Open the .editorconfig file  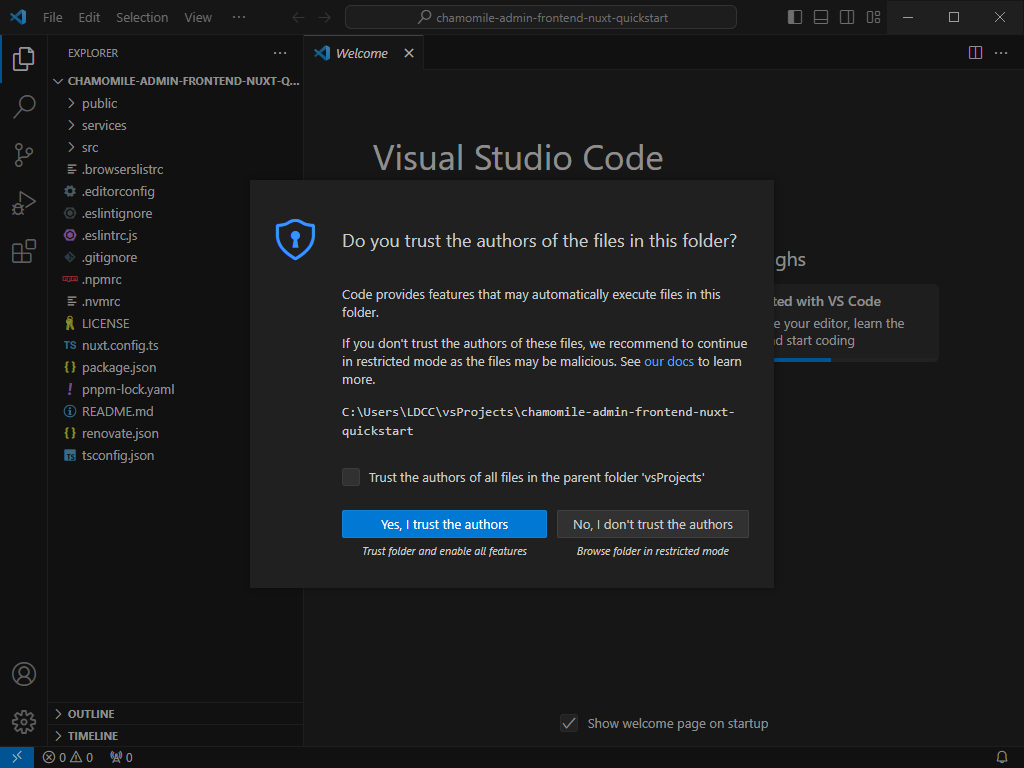(x=175, y=191)
